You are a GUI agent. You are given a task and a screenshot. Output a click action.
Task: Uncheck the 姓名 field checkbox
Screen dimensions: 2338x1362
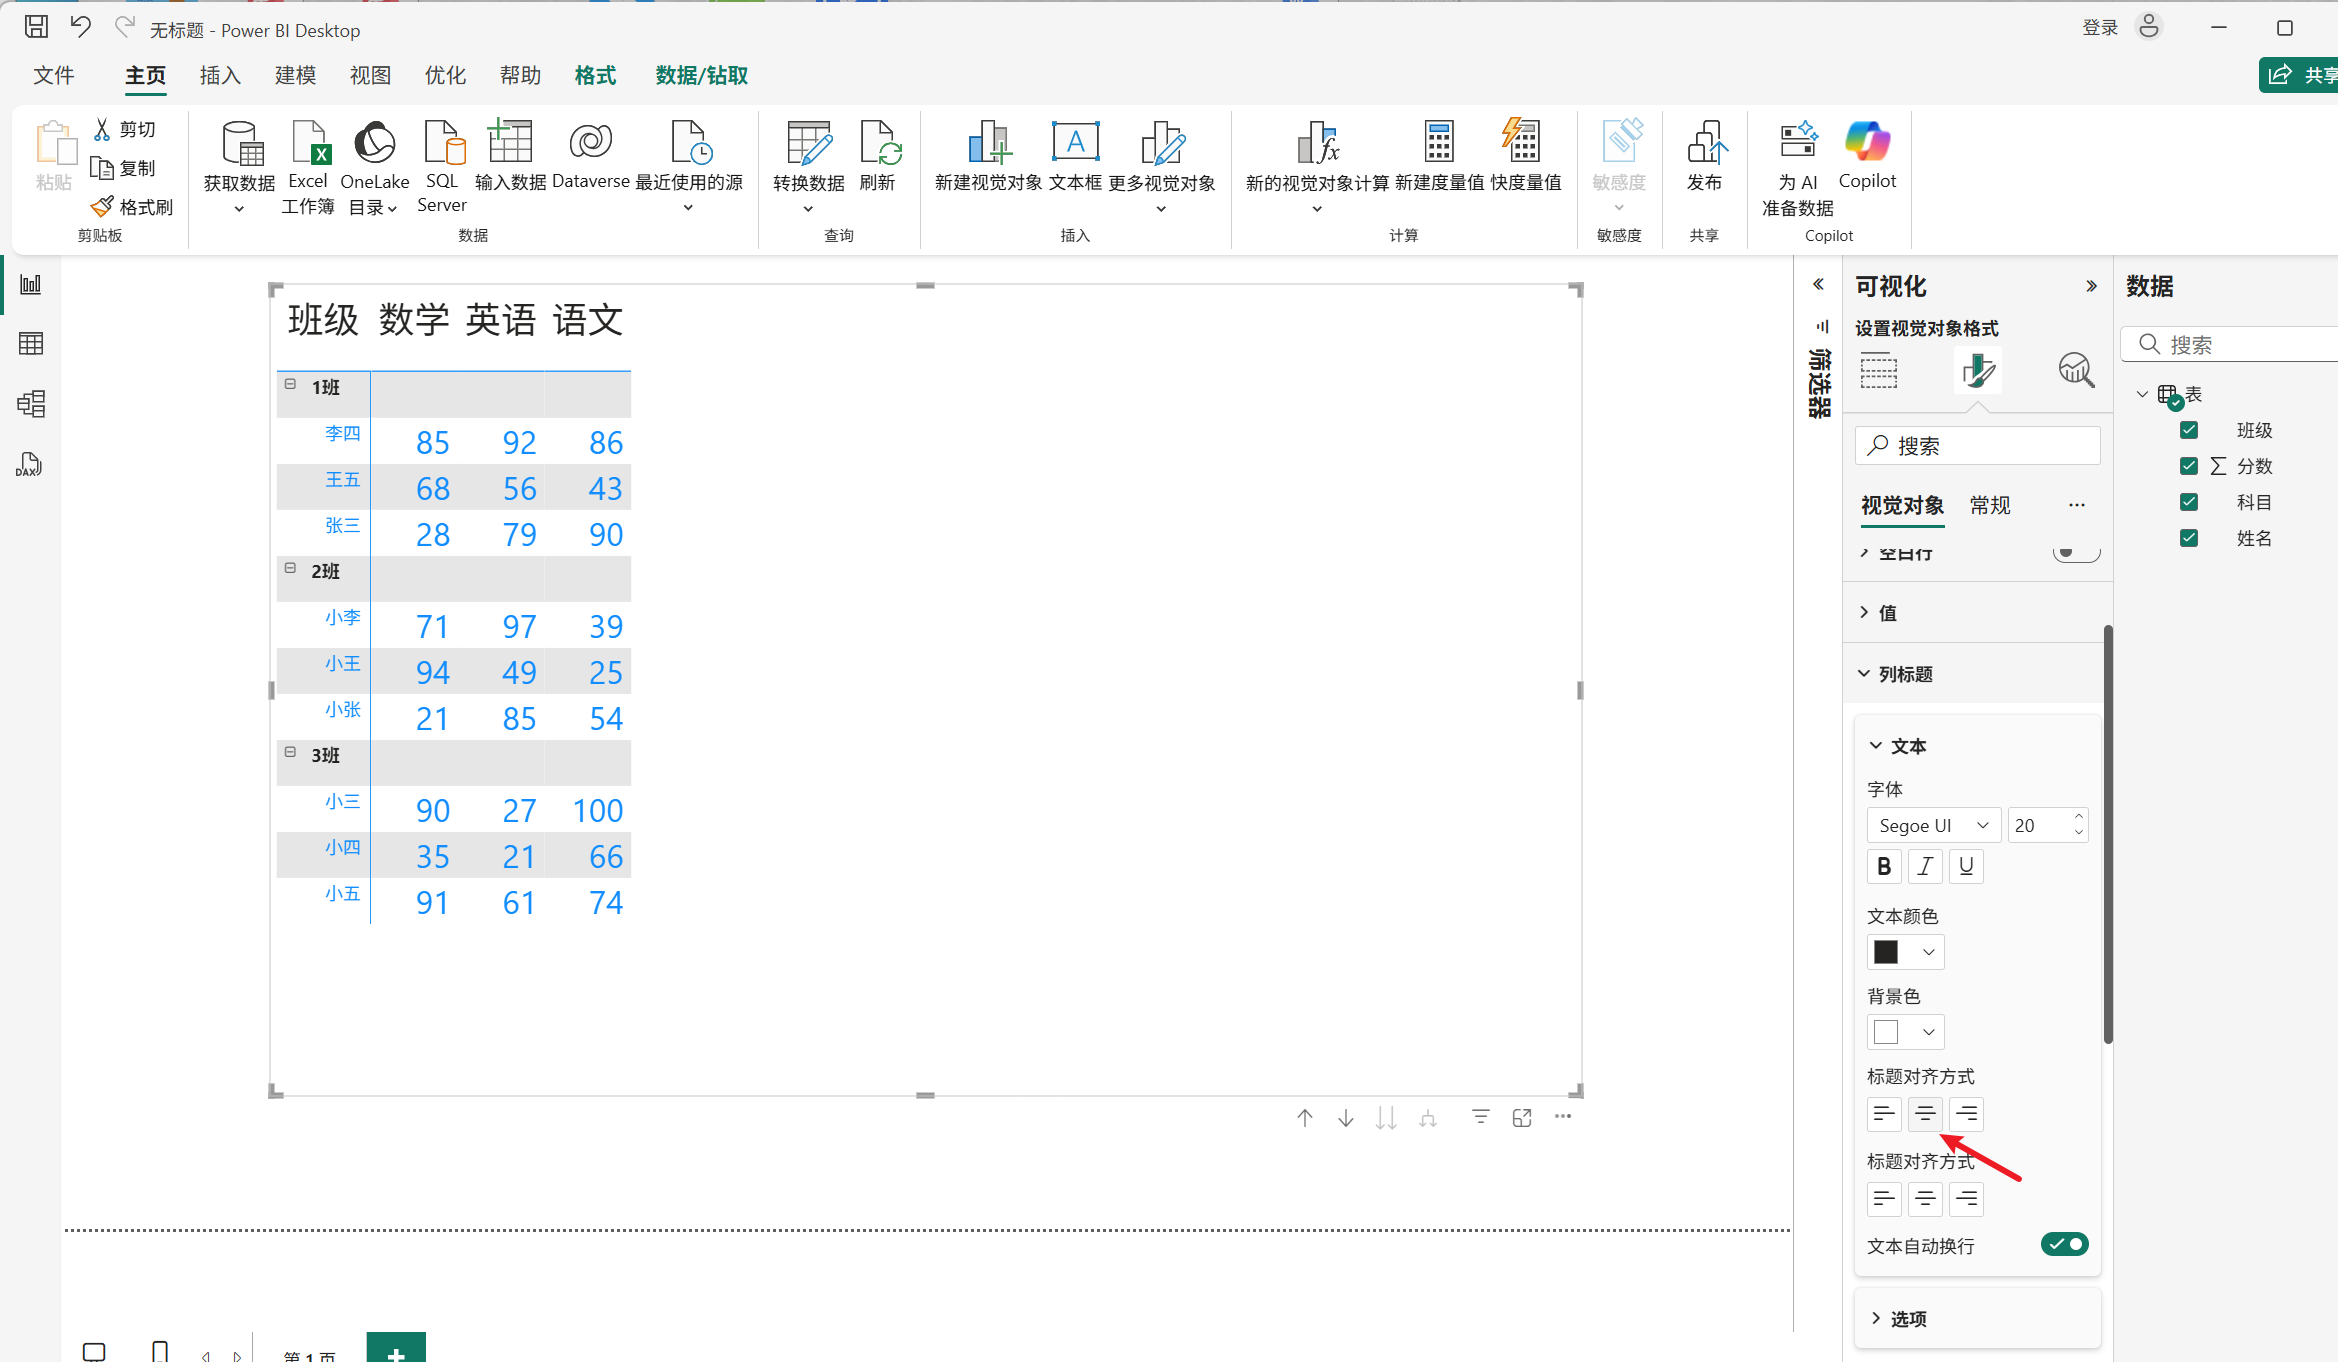(x=2189, y=538)
